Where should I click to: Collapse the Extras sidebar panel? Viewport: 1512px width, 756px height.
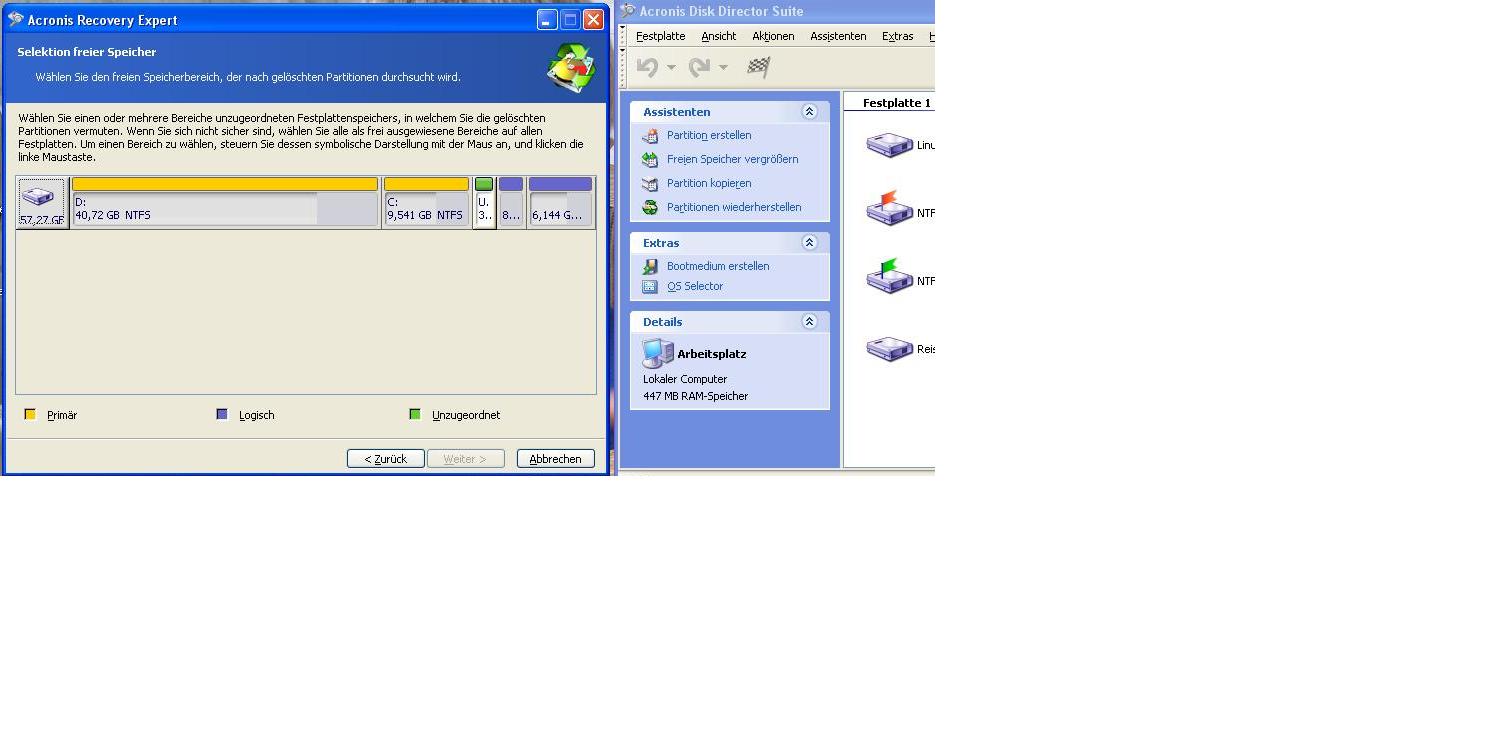click(x=810, y=243)
